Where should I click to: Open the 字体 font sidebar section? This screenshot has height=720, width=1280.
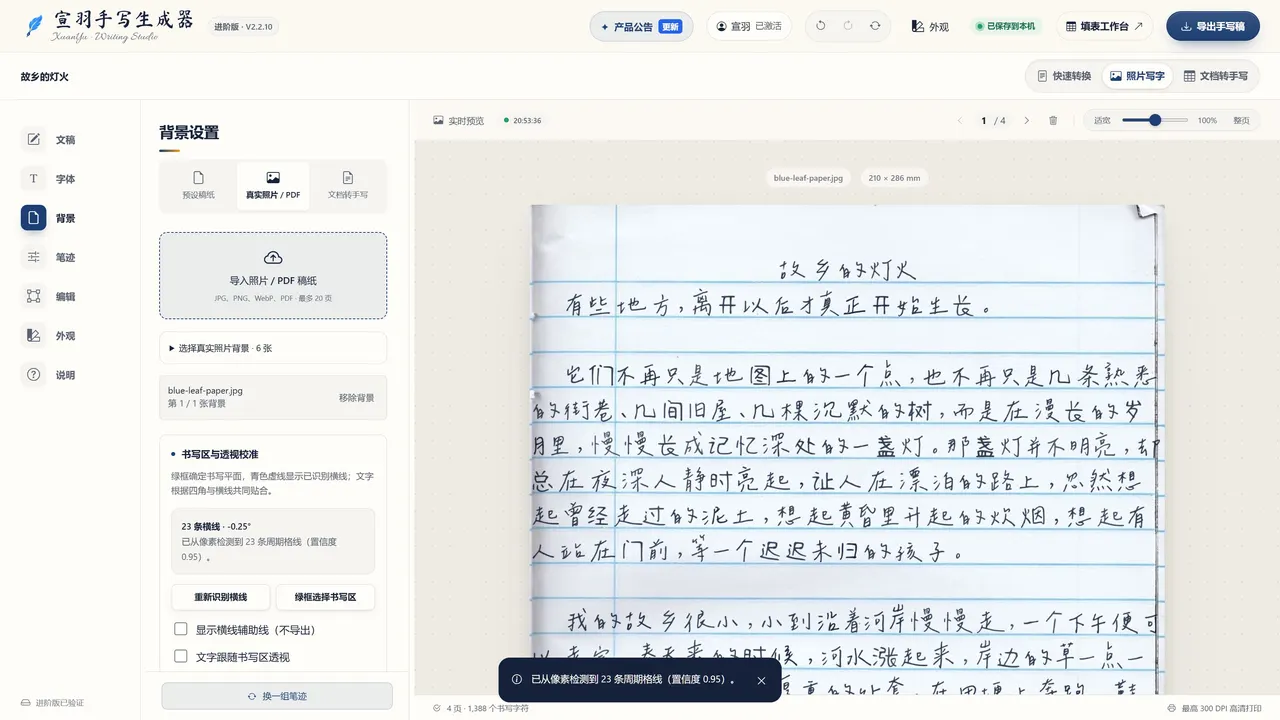click(x=50, y=179)
